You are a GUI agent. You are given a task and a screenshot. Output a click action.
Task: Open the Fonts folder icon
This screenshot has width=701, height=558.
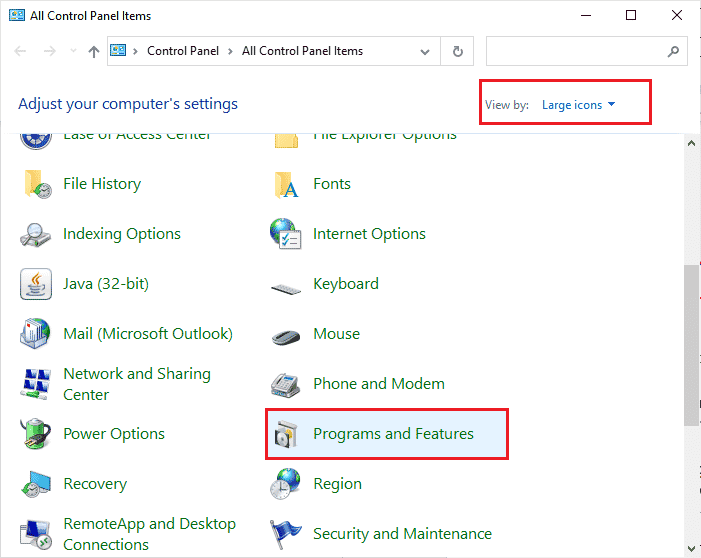[x=286, y=184]
